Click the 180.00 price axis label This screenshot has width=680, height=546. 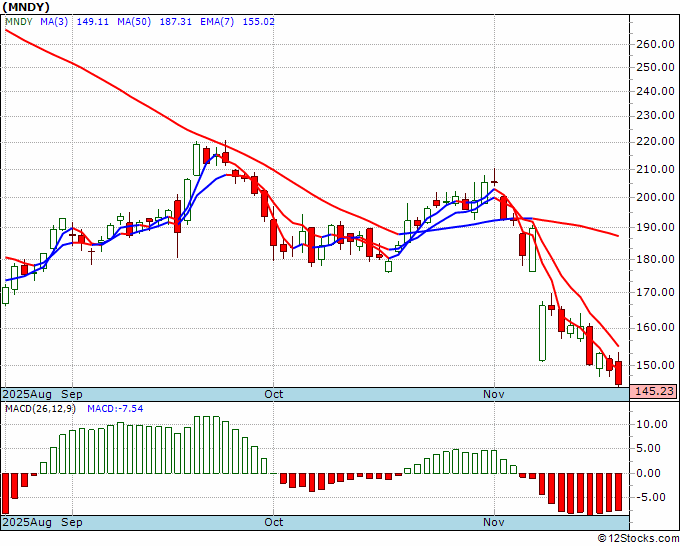(655, 259)
